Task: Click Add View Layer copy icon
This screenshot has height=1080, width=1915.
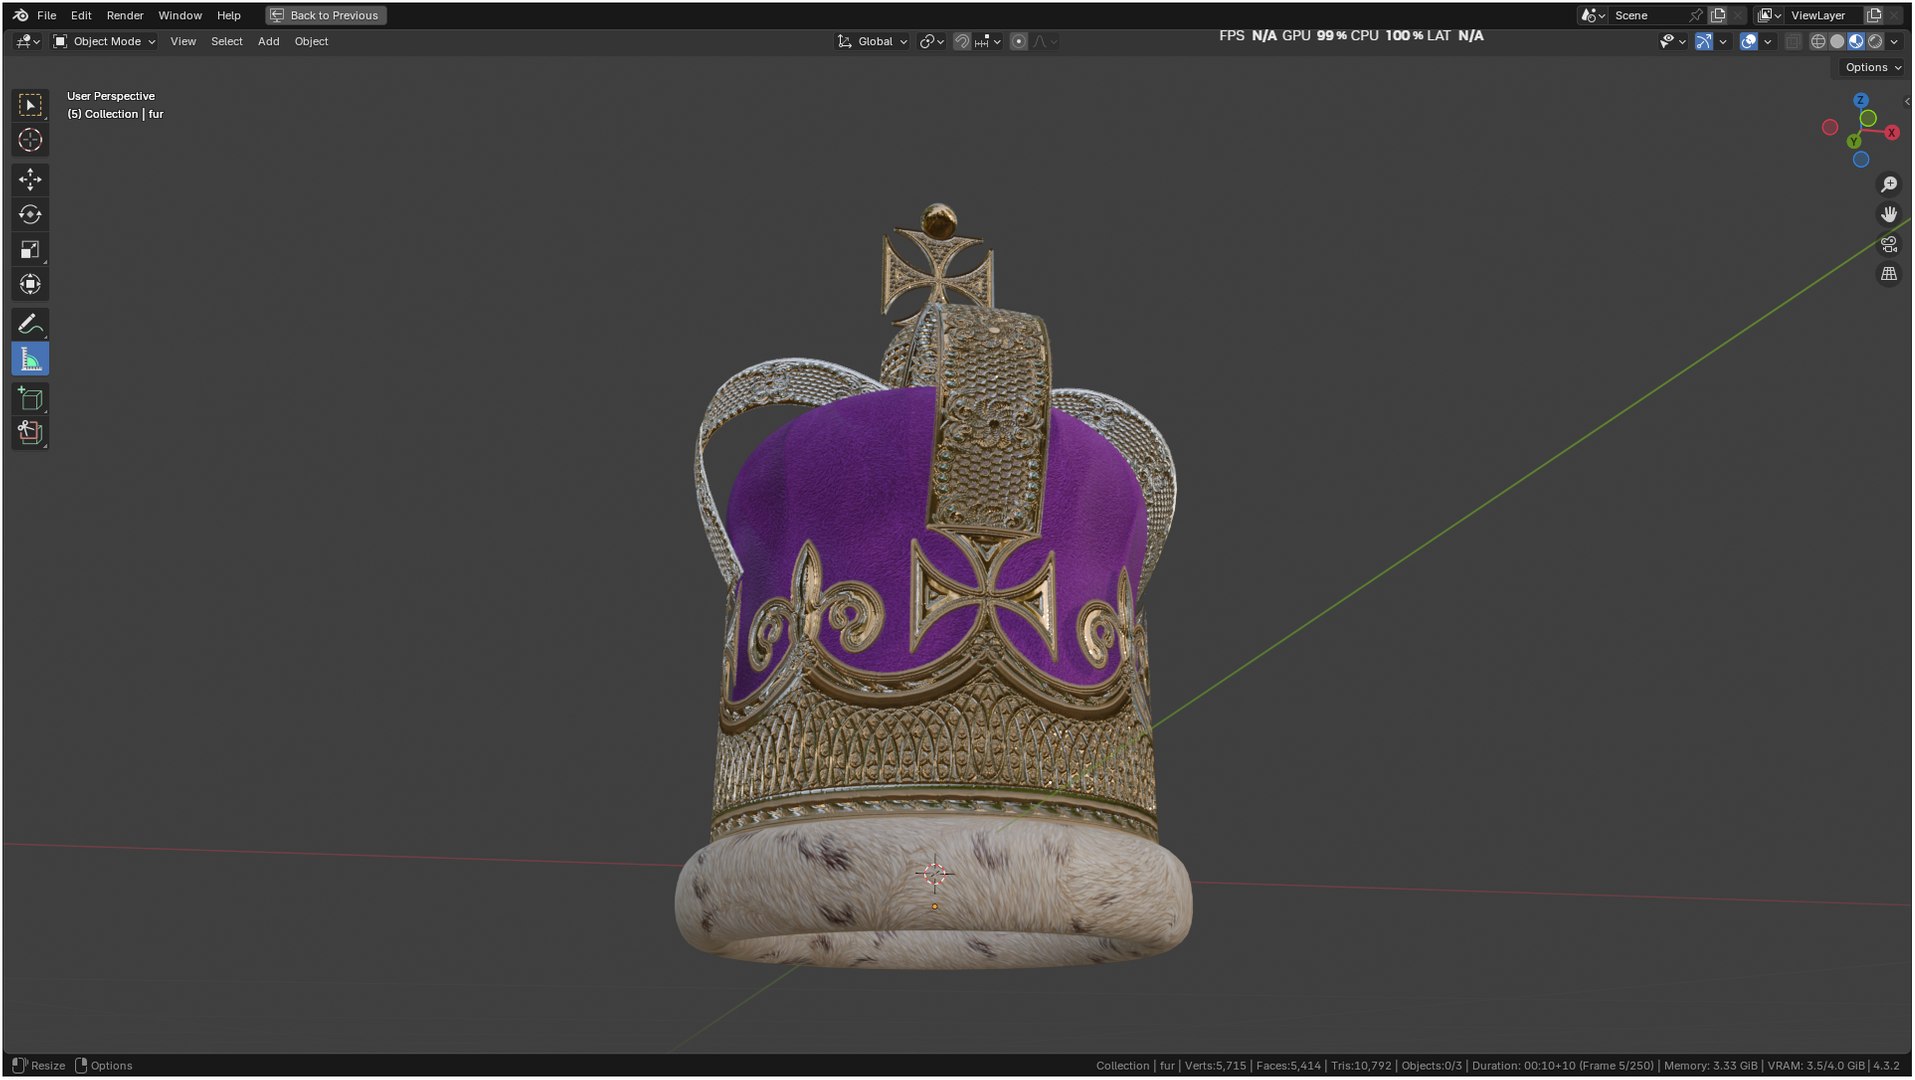Action: (x=1874, y=15)
